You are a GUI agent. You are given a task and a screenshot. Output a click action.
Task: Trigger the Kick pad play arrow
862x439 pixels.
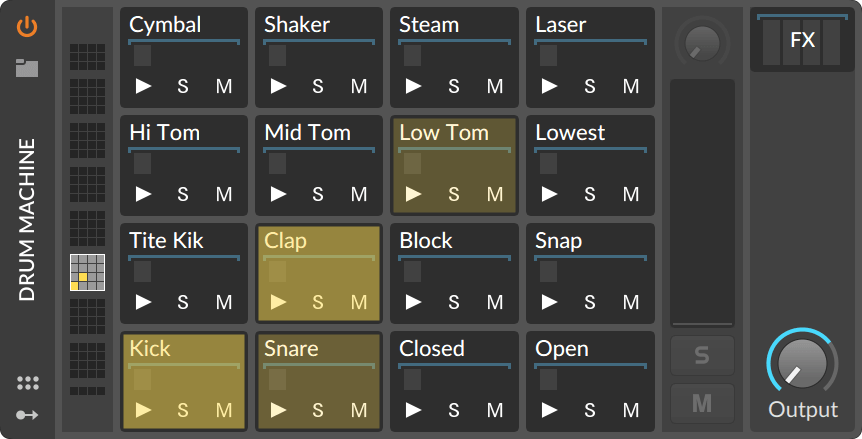click(143, 409)
